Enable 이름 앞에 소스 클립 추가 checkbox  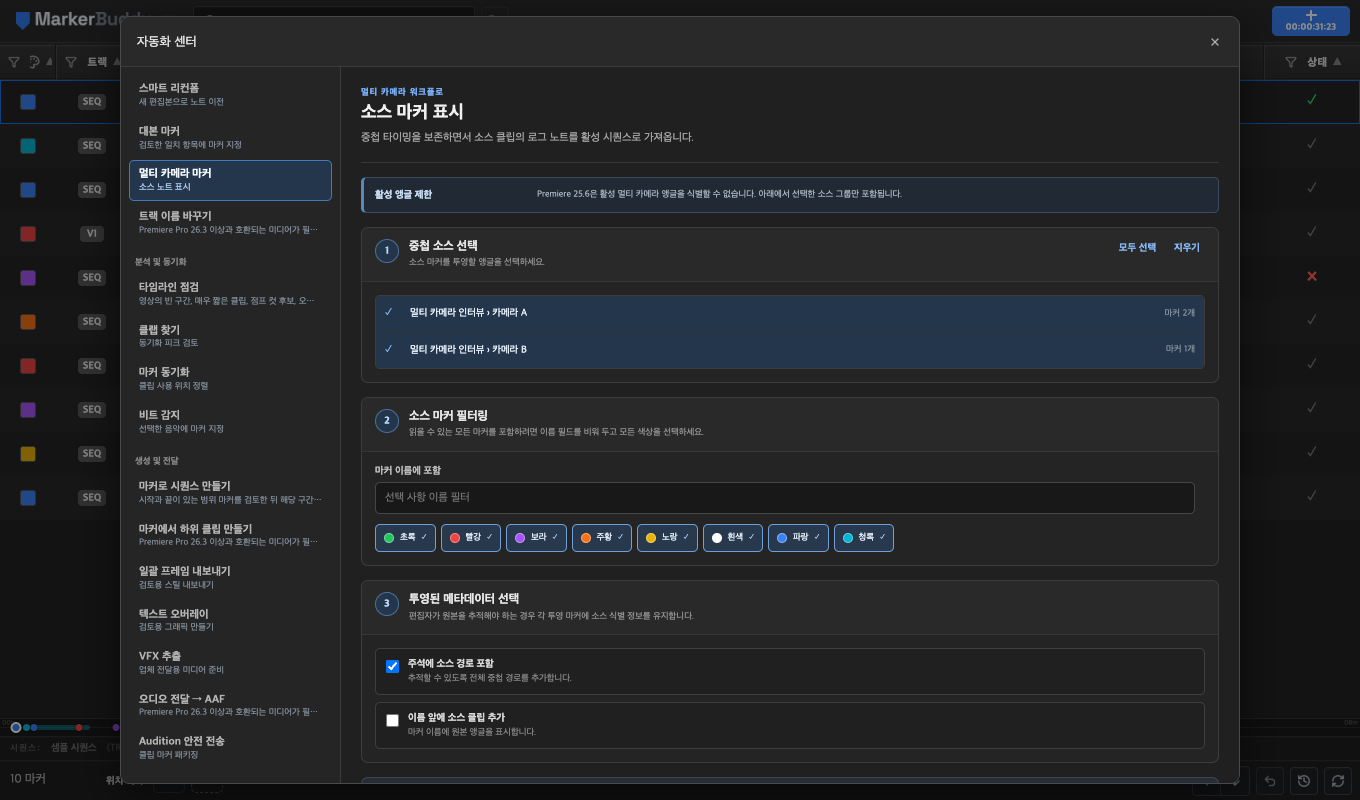click(x=392, y=720)
